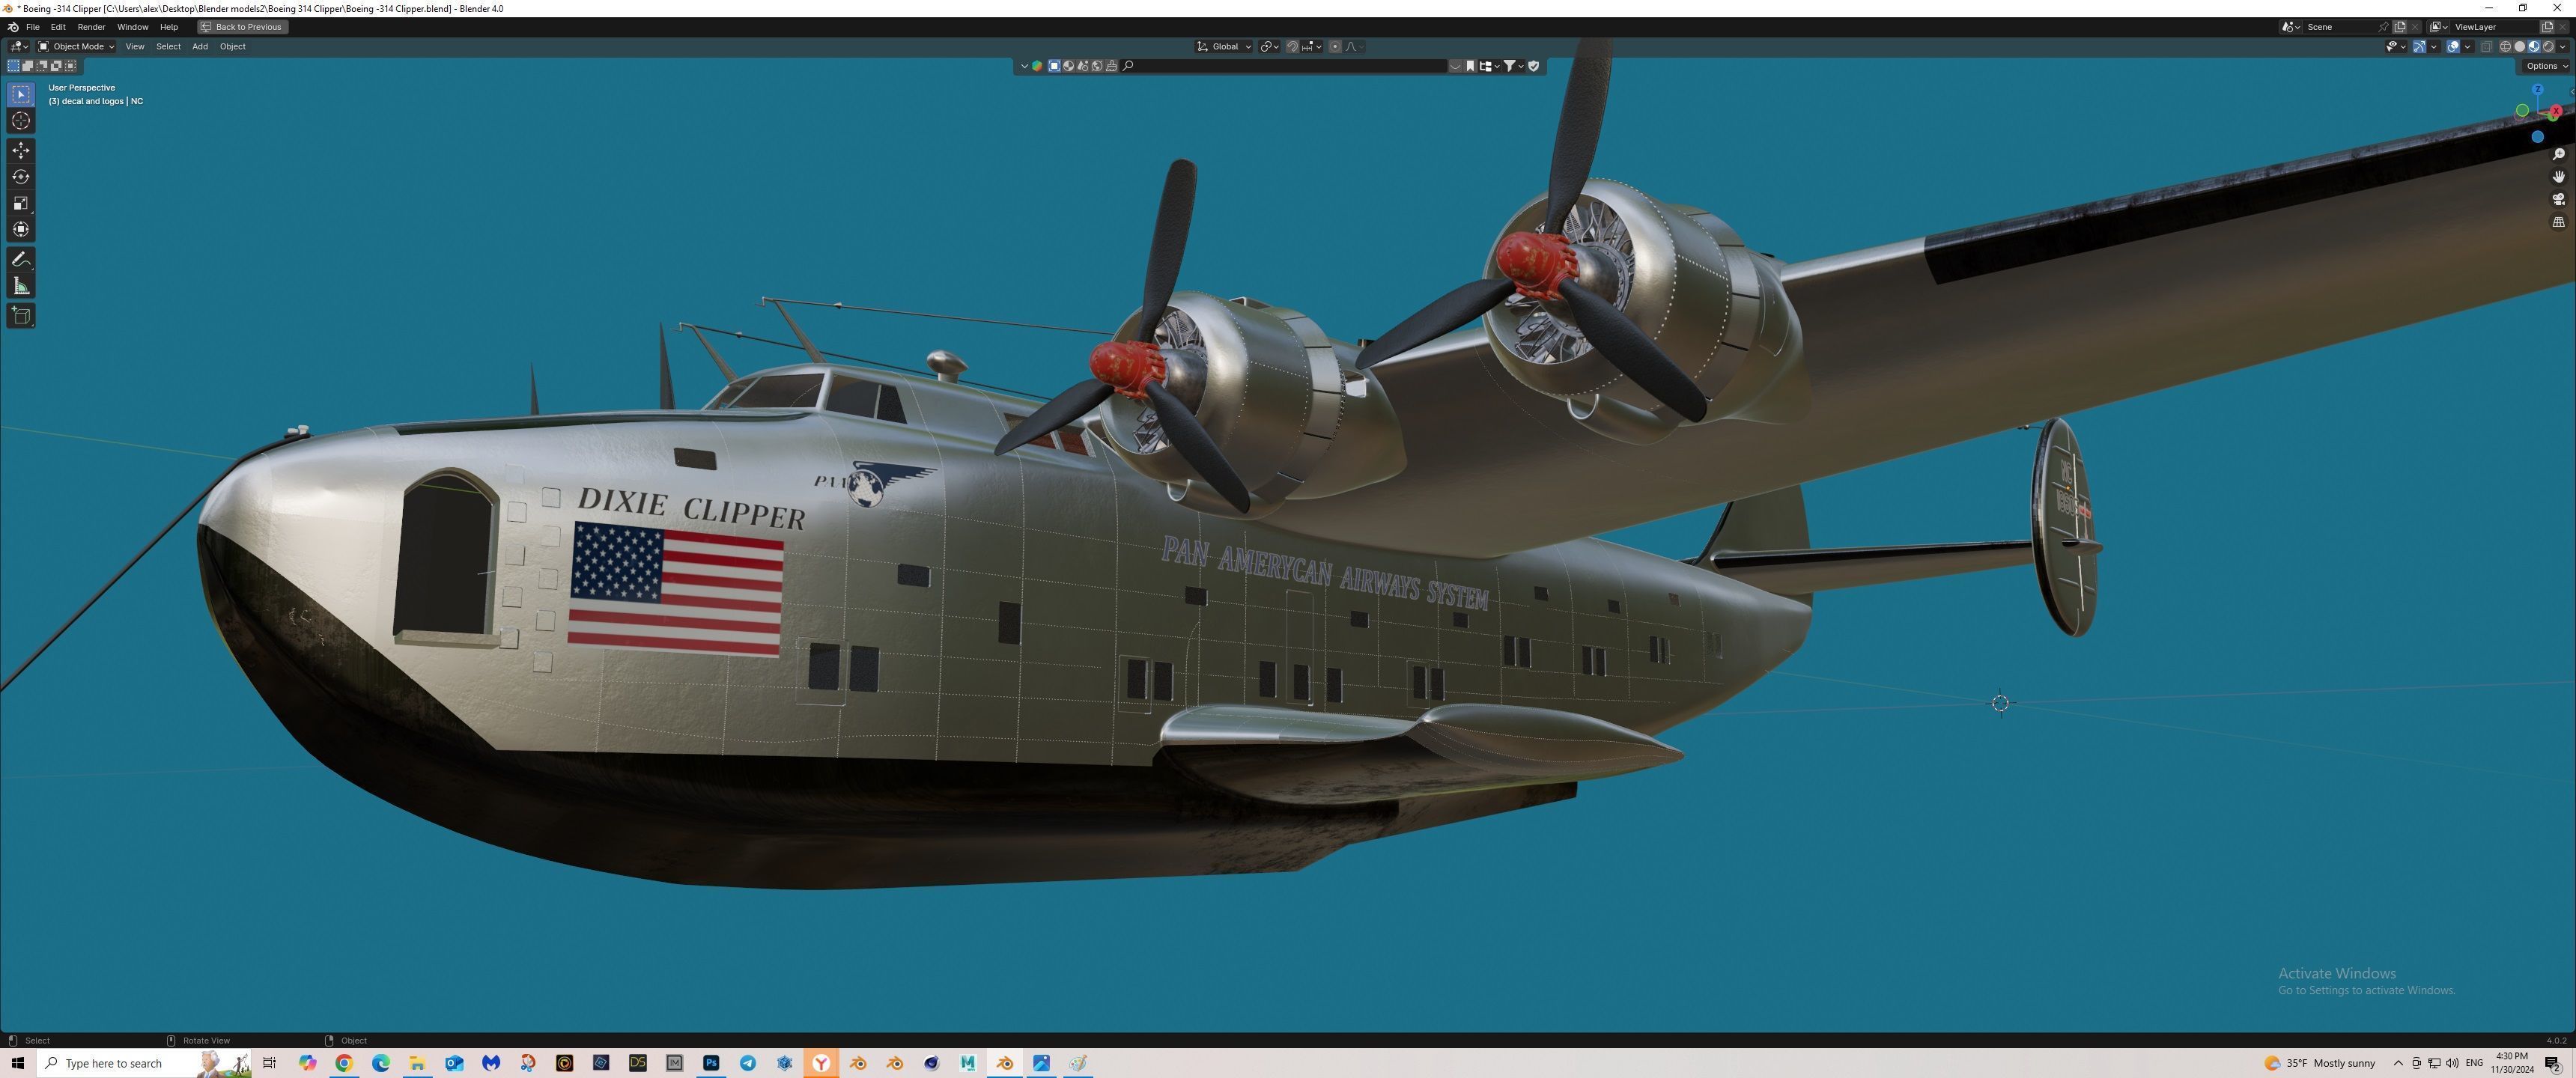Click the outliner bookmark icon
Image resolution: width=2576 pixels, height=1078 pixels.
point(1470,66)
